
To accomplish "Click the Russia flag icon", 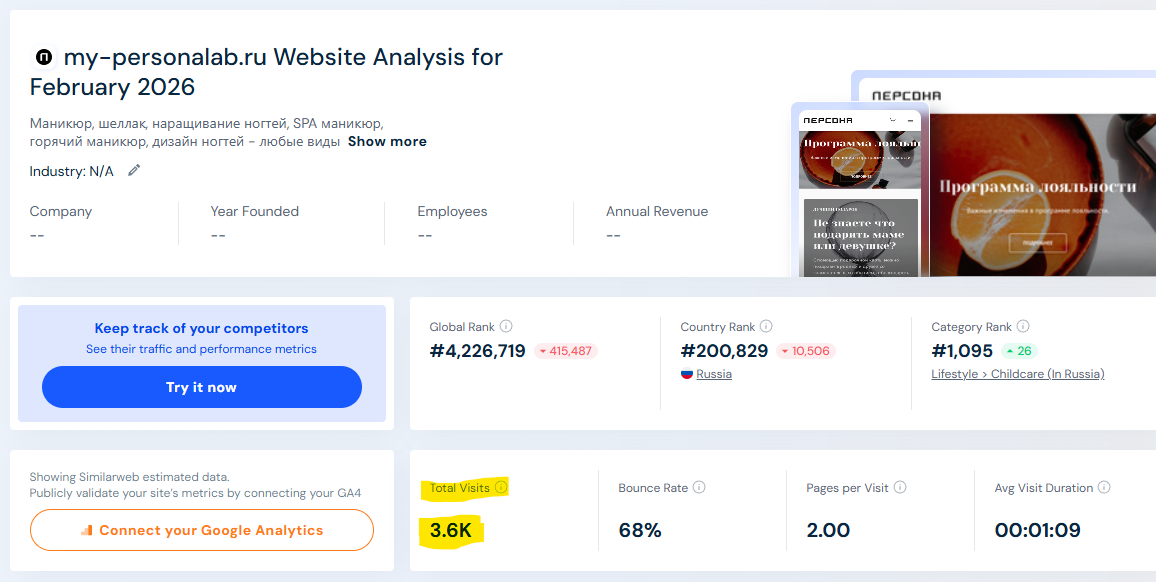I will [x=687, y=374].
